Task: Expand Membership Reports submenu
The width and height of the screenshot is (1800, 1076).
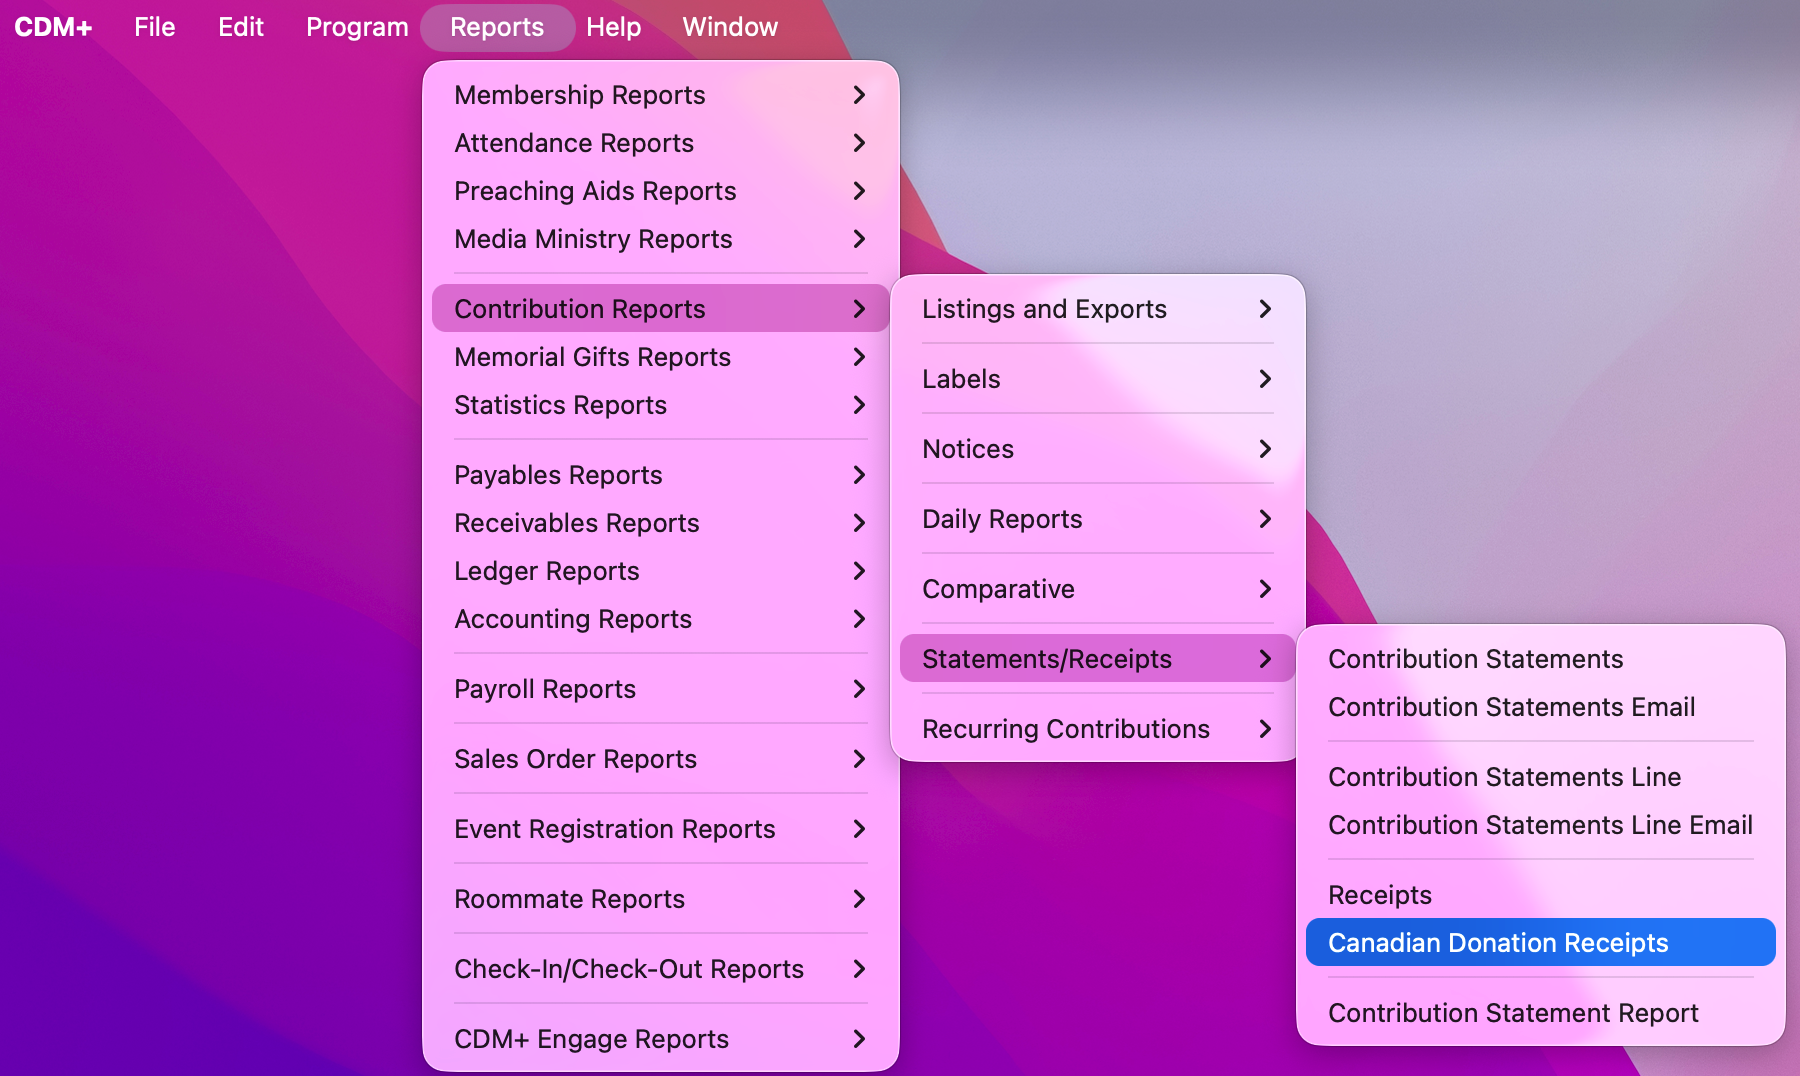Action: [x=660, y=95]
